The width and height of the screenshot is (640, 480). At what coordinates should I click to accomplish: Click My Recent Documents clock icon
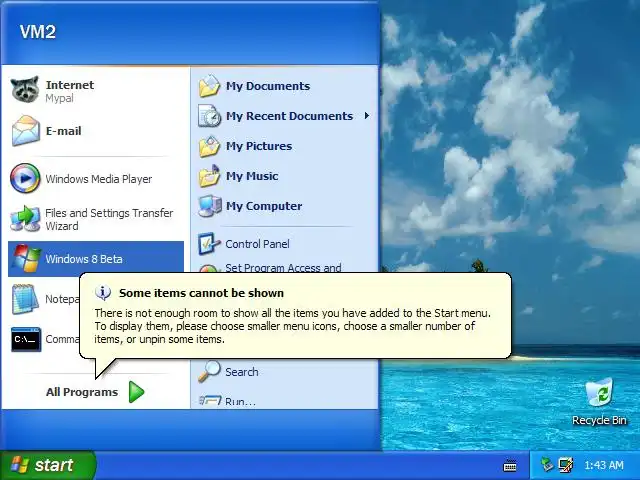[x=209, y=116]
